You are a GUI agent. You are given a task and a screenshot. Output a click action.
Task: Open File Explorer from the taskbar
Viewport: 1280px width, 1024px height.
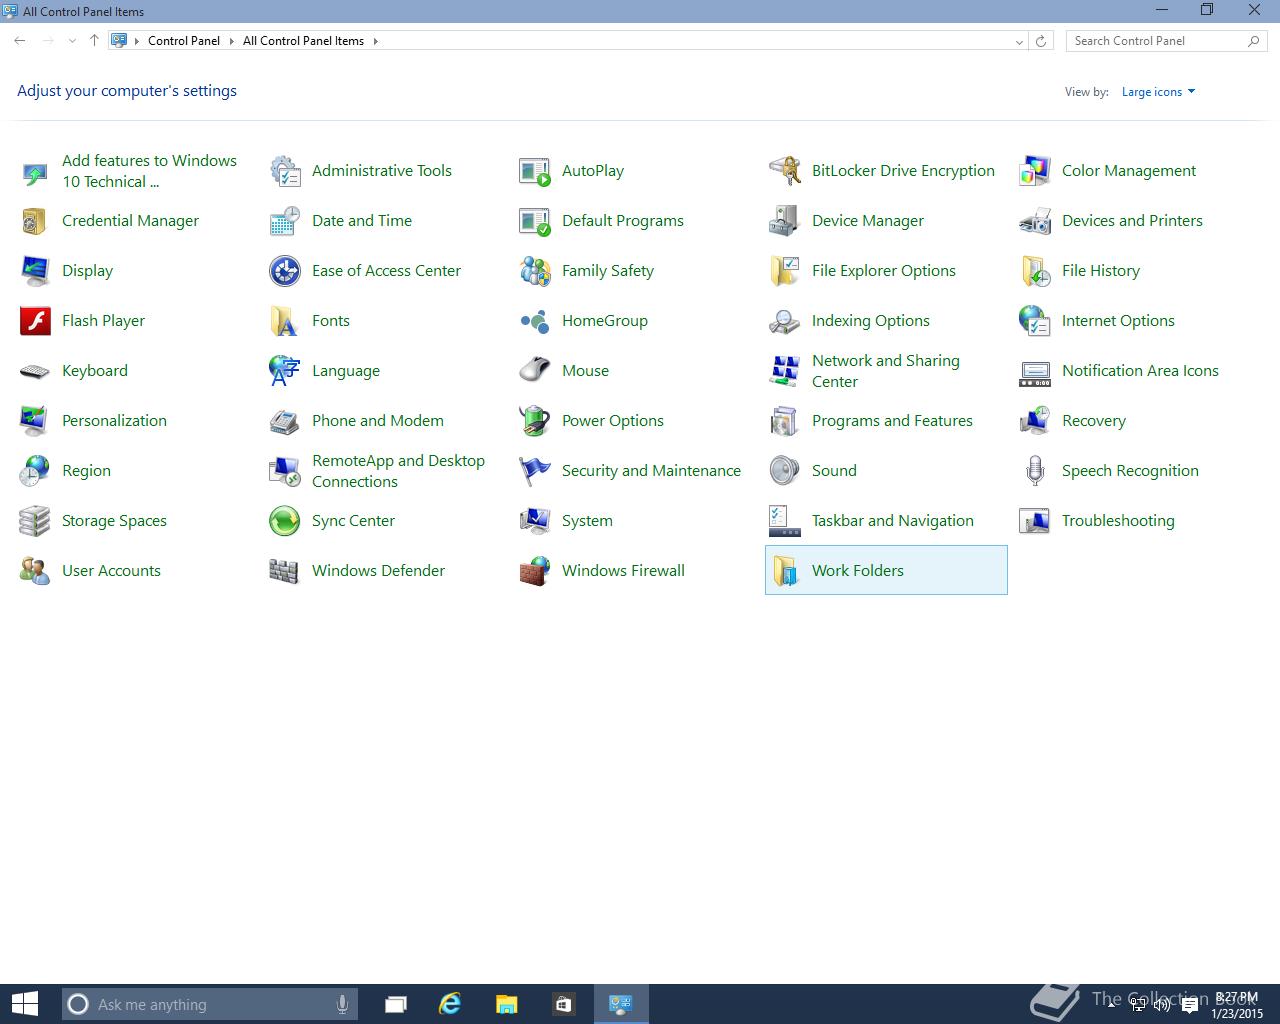click(x=506, y=1004)
